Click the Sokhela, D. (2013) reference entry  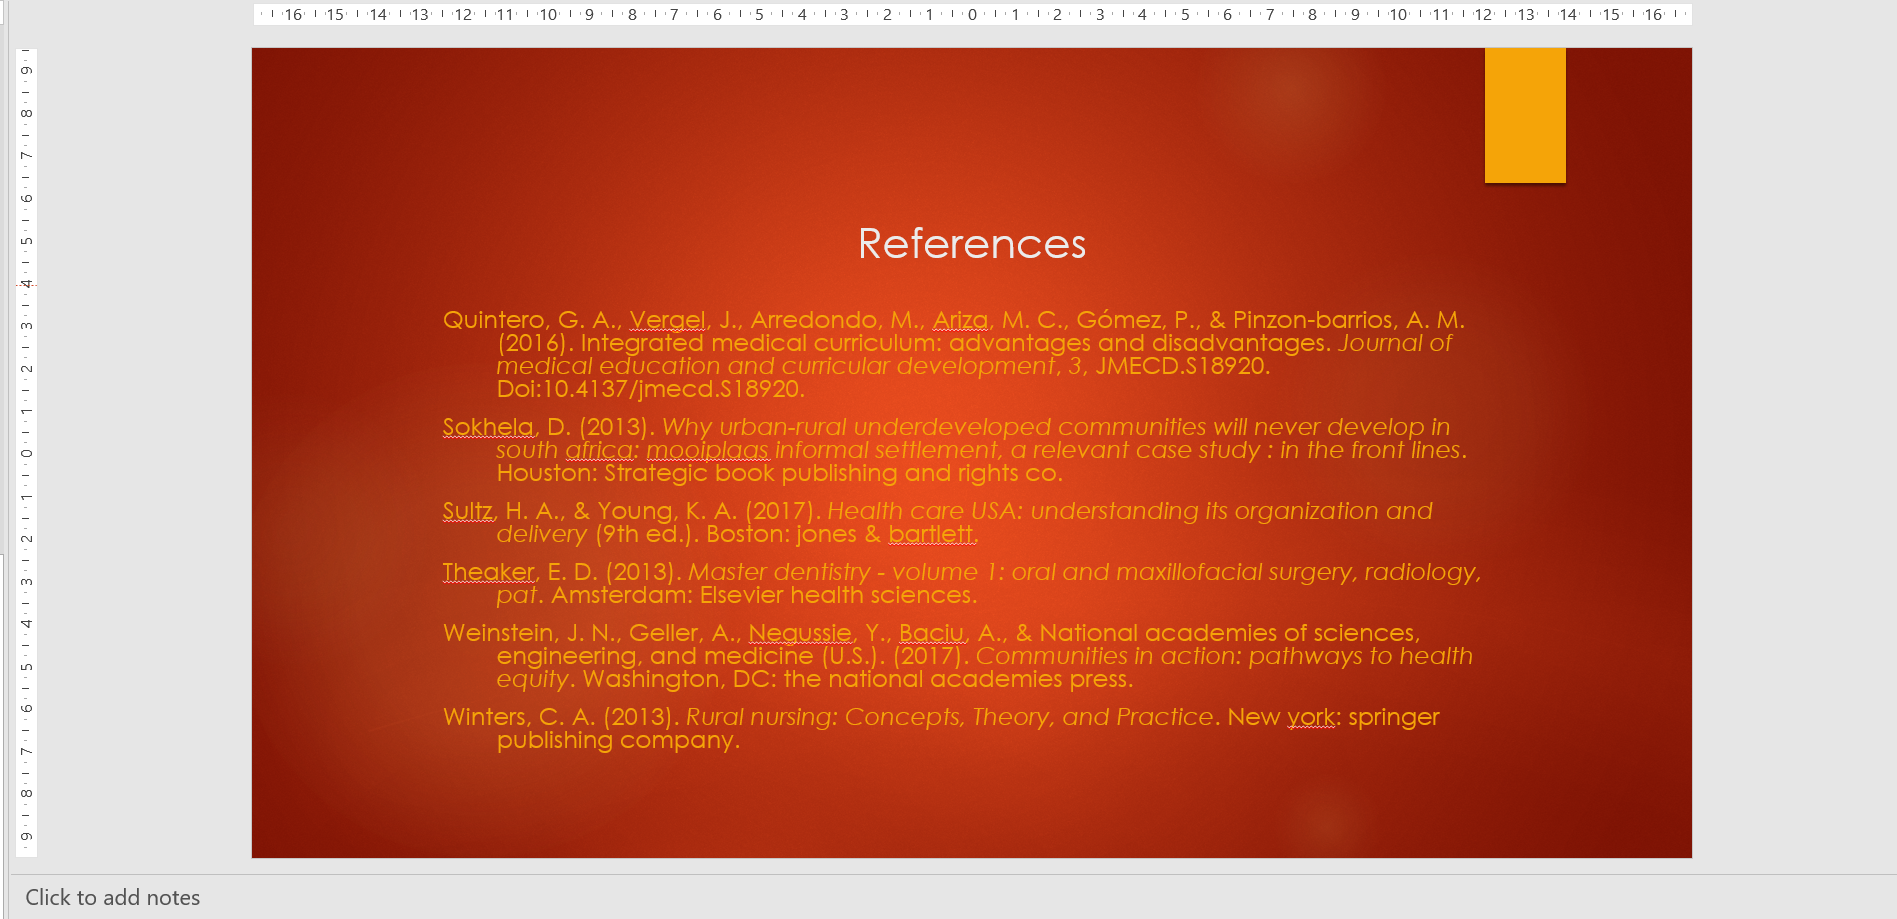[x=955, y=450]
